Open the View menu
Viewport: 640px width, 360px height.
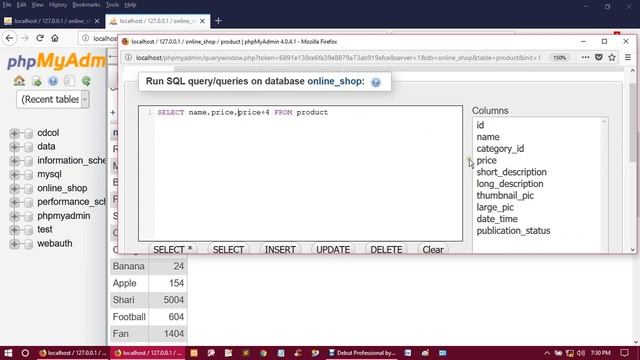click(37, 5)
